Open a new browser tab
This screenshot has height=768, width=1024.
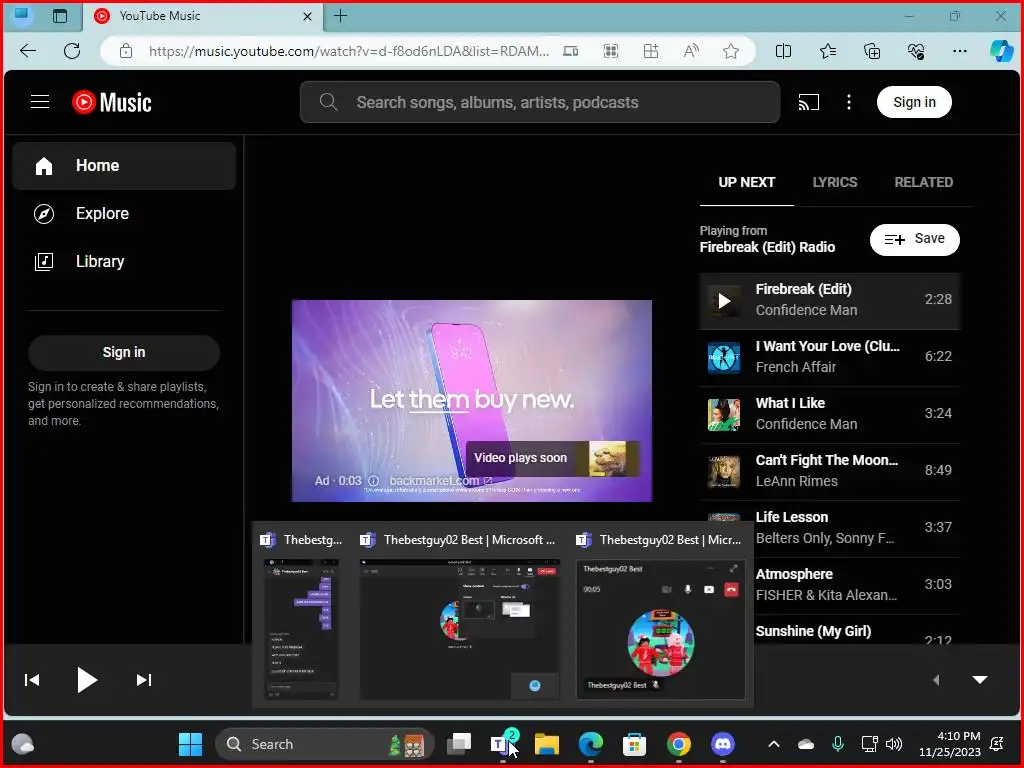tap(340, 16)
